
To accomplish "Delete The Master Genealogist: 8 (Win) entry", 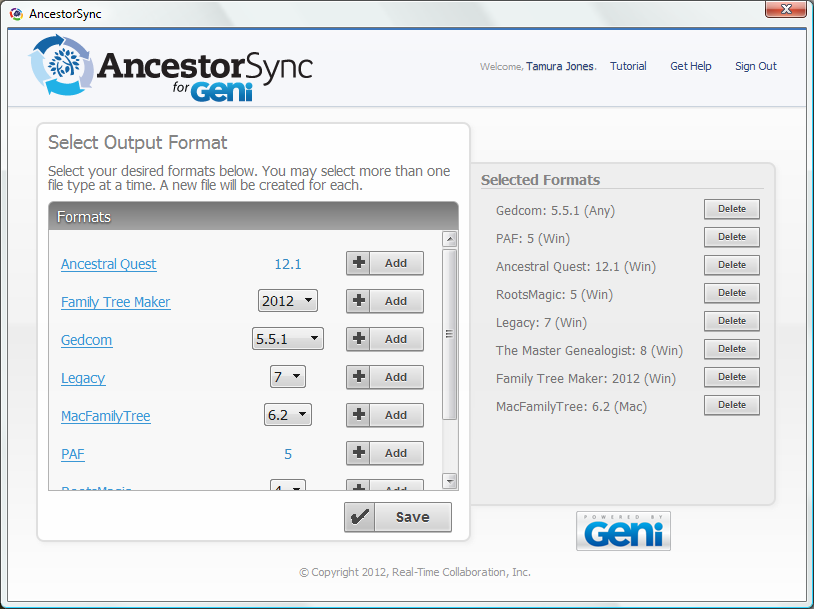I will pos(732,349).
